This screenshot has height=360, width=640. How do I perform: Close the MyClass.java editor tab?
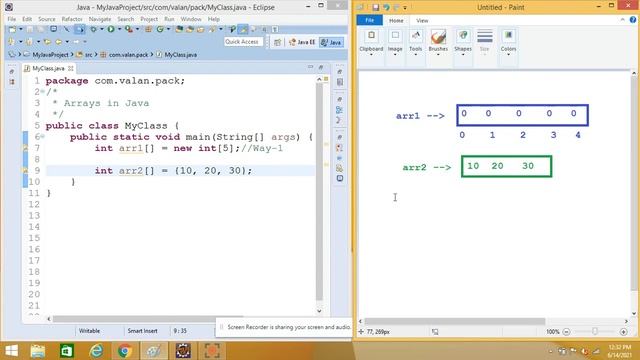71,68
